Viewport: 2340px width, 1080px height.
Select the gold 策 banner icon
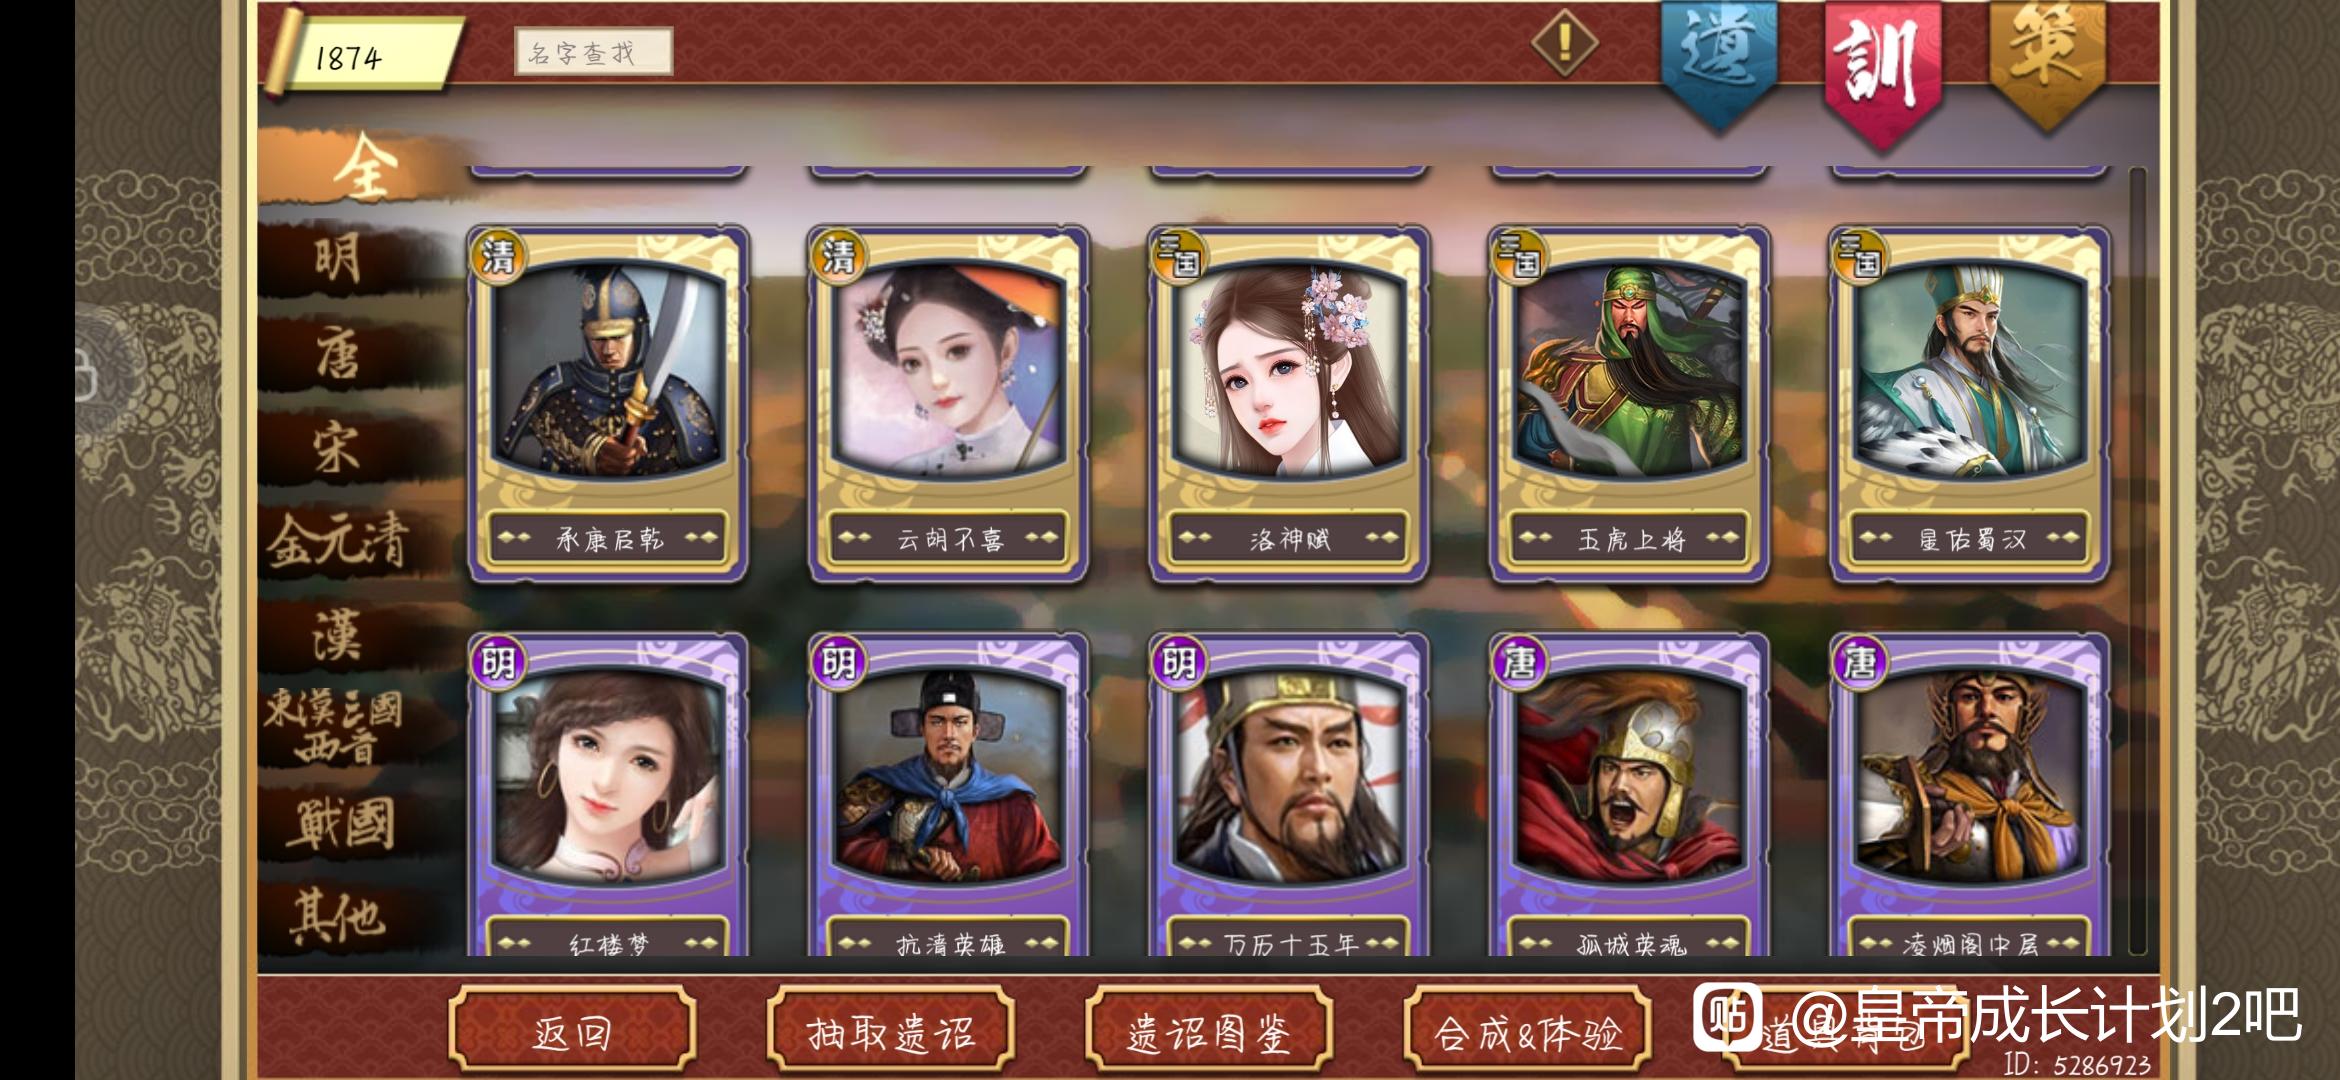tap(2047, 62)
